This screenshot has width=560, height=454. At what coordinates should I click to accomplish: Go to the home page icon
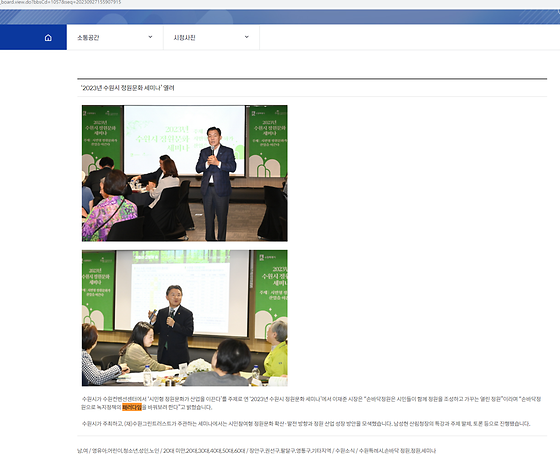click(48, 38)
